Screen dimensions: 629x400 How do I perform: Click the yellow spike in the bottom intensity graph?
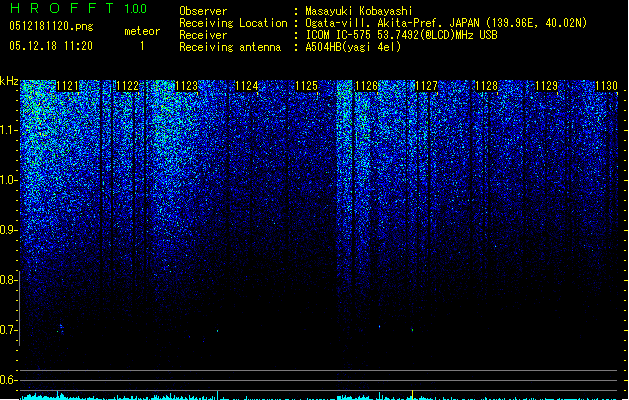point(412,395)
